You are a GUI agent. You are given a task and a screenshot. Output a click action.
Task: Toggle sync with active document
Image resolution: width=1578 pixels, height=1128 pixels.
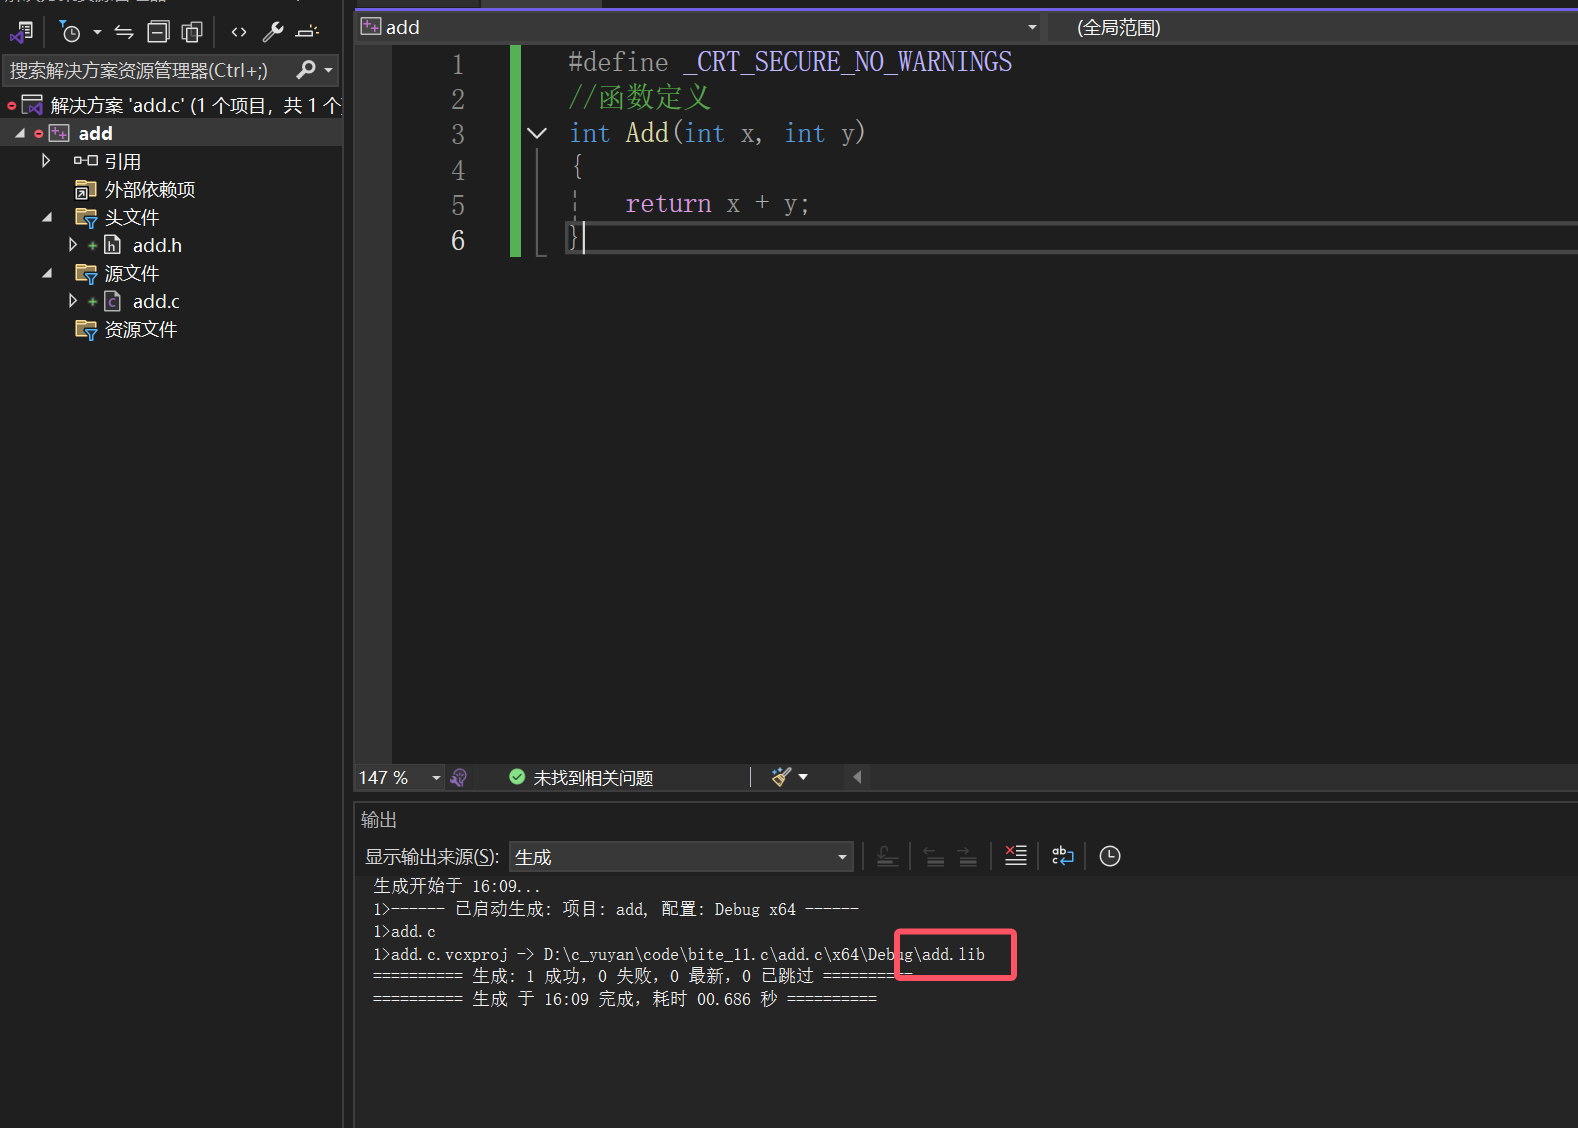(124, 33)
